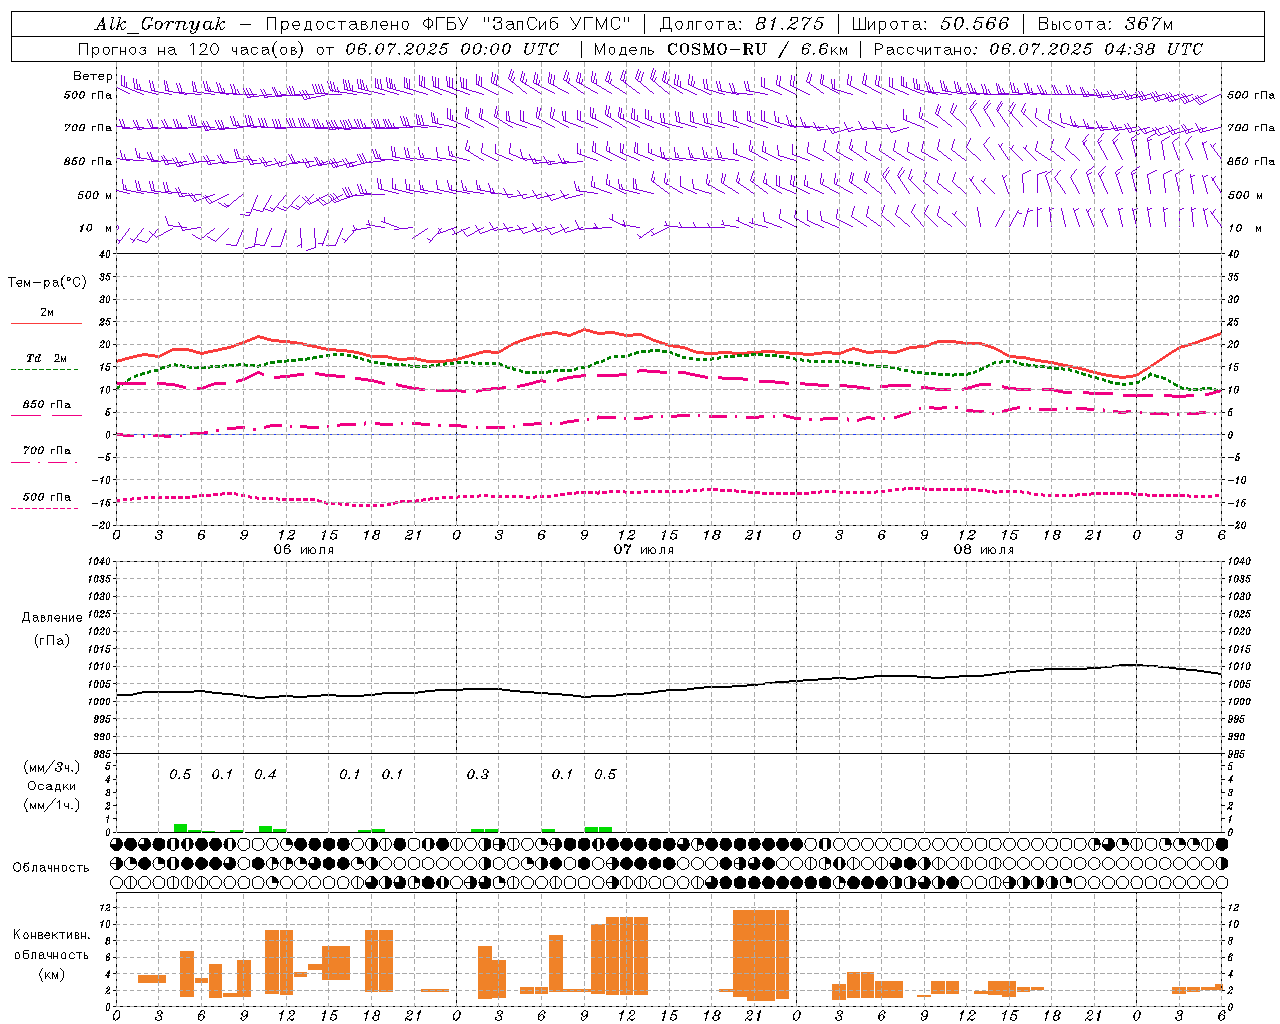
Task: Click the (мм/3ч.) precipitation unit label
Action: [52, 767]
